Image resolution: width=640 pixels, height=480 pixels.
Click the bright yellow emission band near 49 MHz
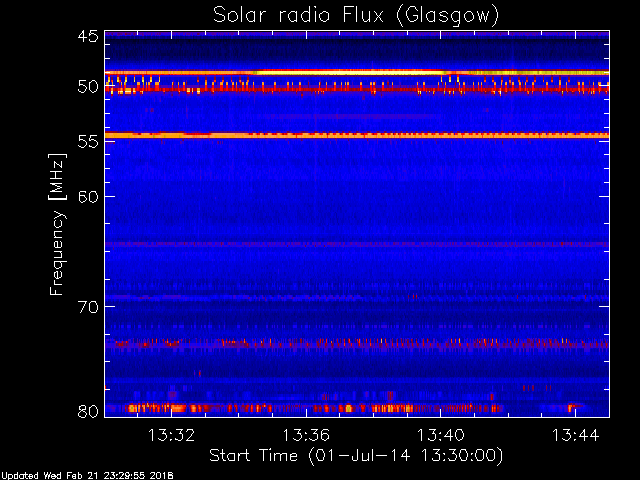(x=357, y=73)
